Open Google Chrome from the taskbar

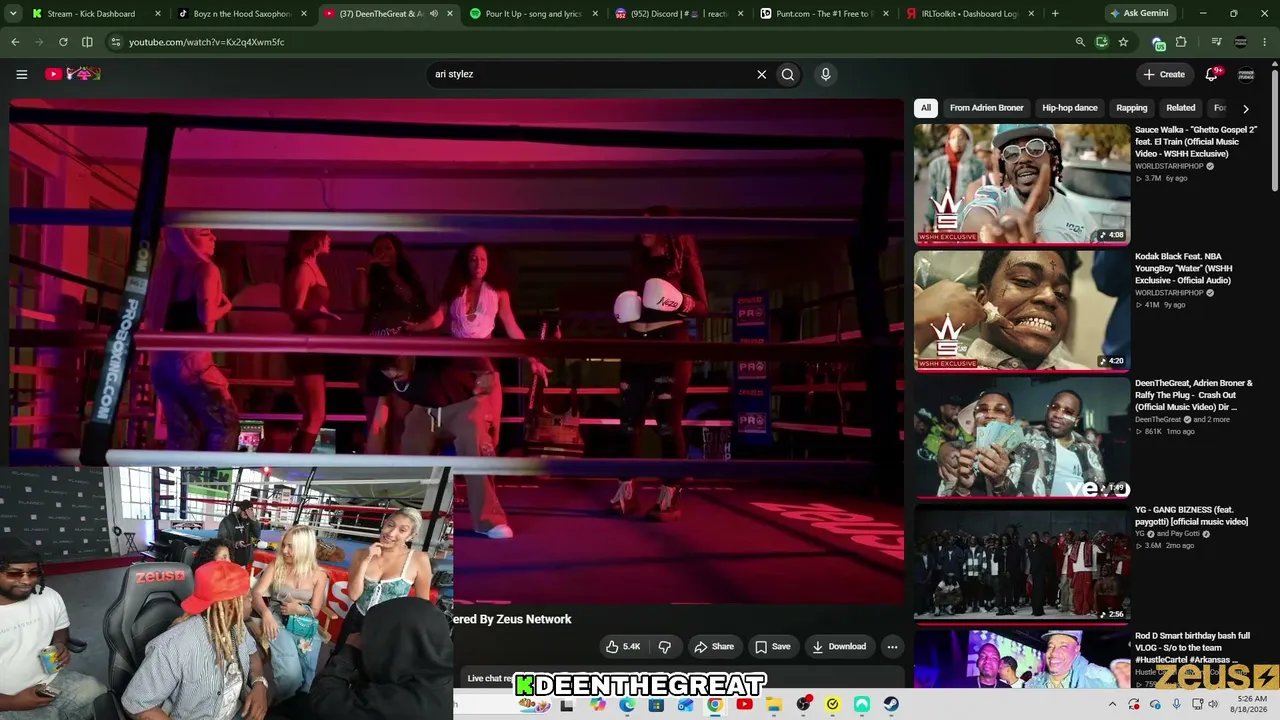coord(715,705)
